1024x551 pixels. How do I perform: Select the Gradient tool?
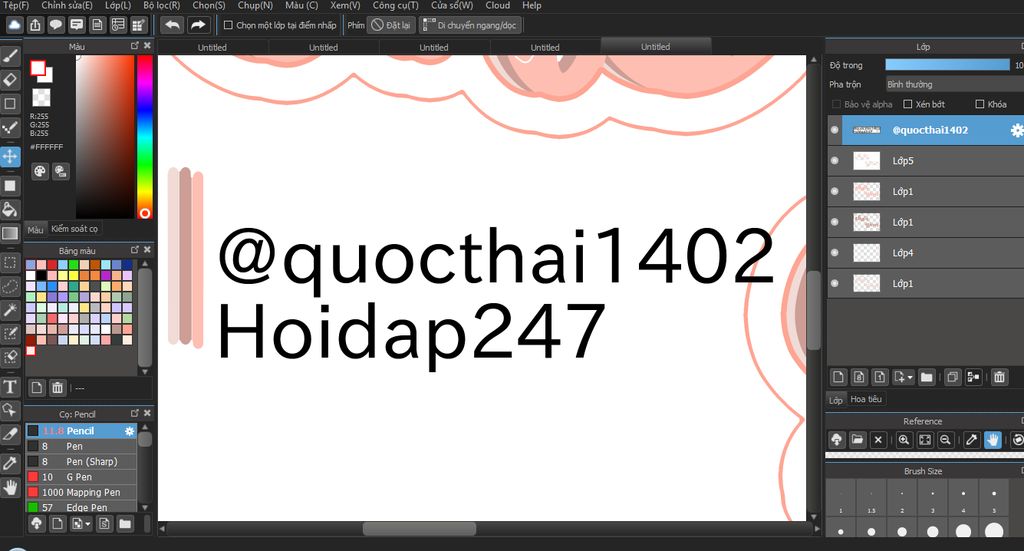(10, 233)
